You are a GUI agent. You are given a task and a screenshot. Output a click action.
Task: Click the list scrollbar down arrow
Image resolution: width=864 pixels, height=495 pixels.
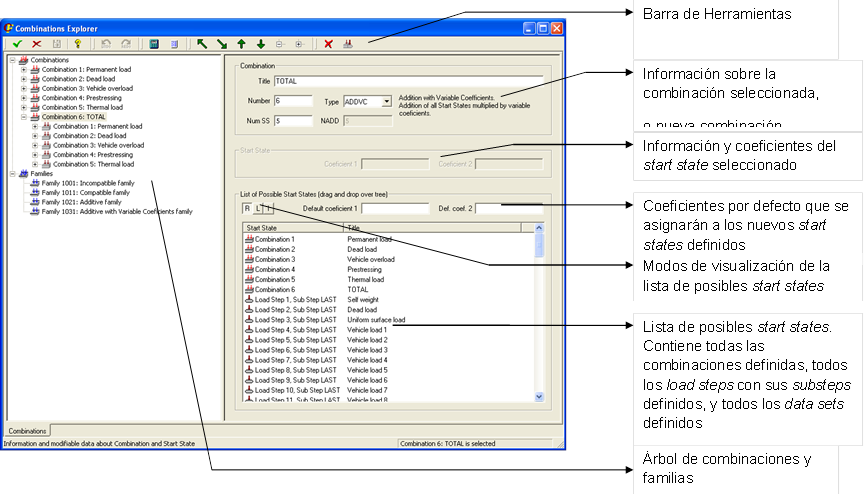pos(539,396)
